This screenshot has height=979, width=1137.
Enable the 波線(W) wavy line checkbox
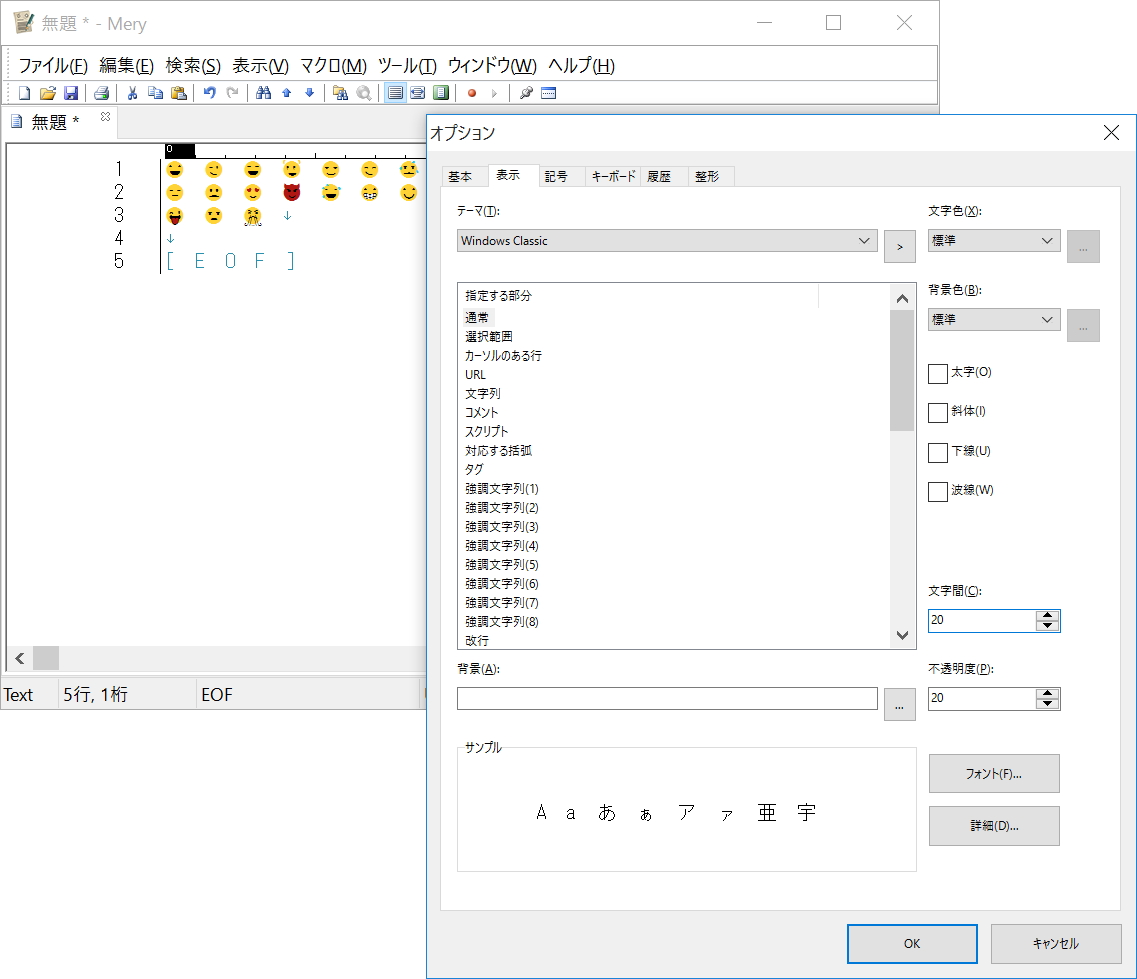(938, 492)
